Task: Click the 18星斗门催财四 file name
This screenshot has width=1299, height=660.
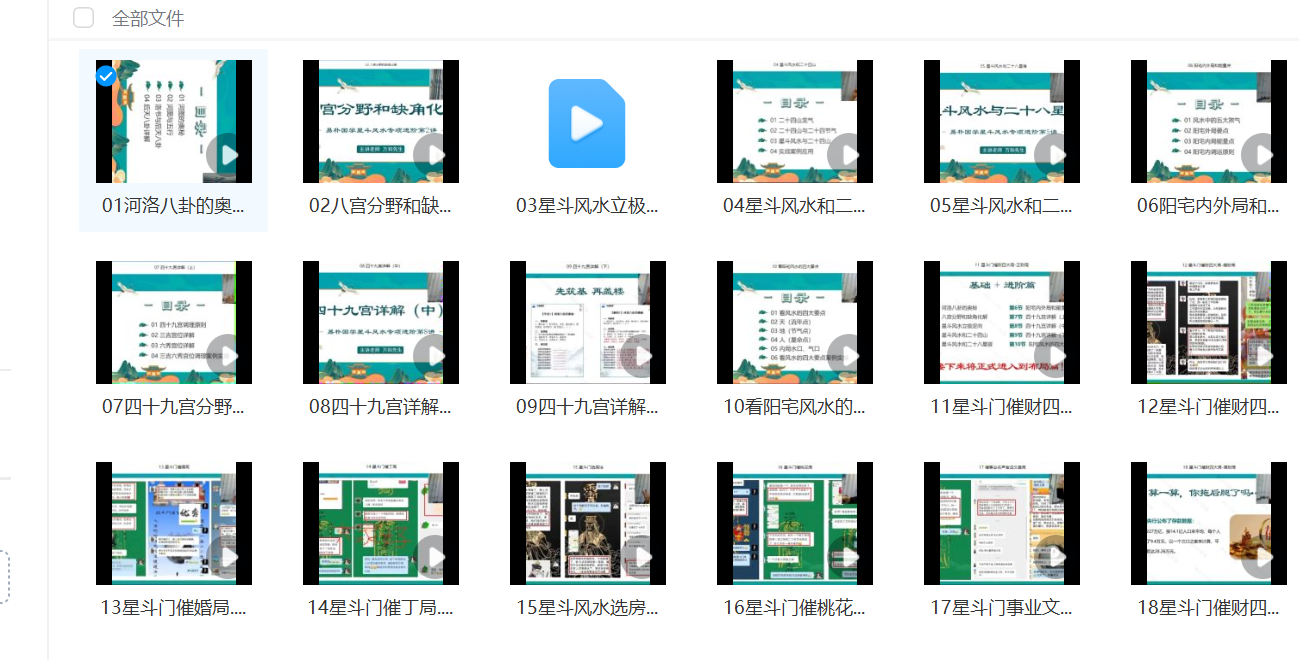Action: [1208, 608]
